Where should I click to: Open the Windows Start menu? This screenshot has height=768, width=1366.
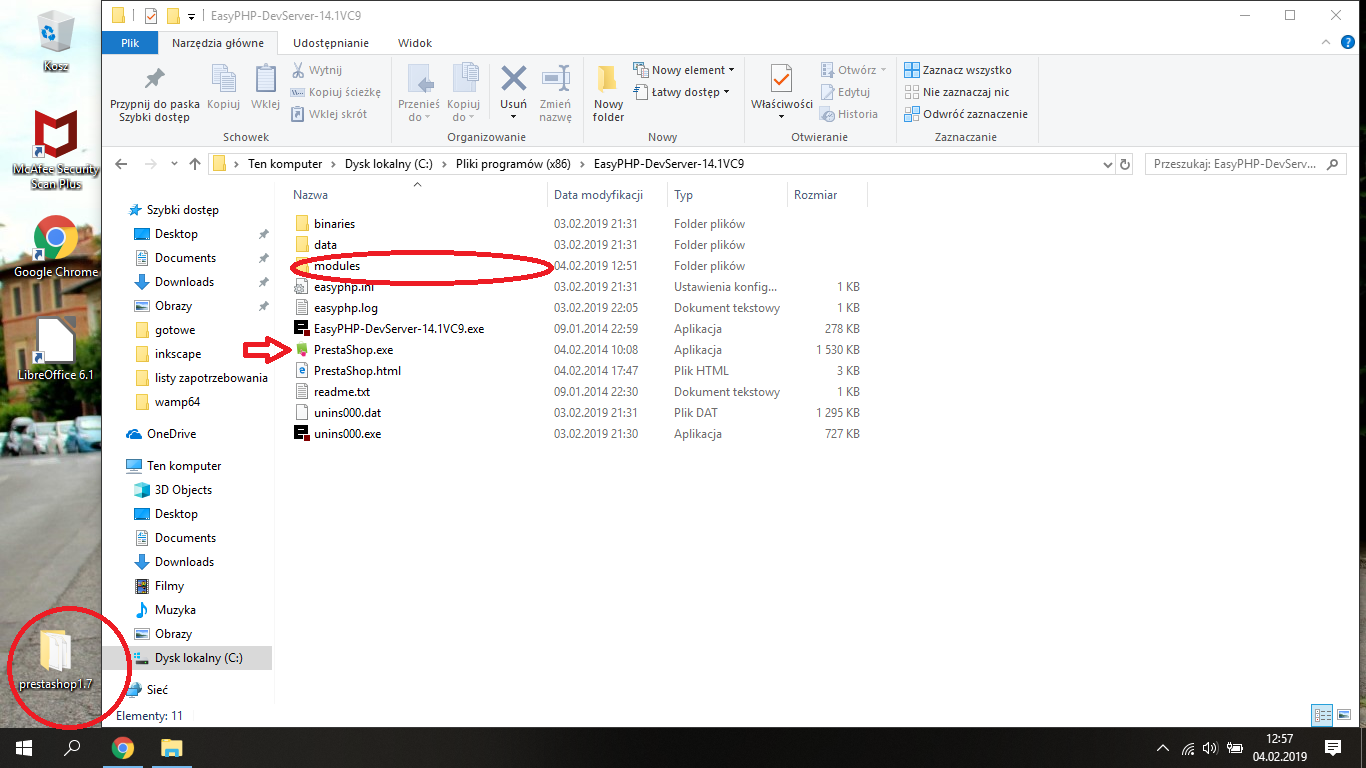[24, 747]
